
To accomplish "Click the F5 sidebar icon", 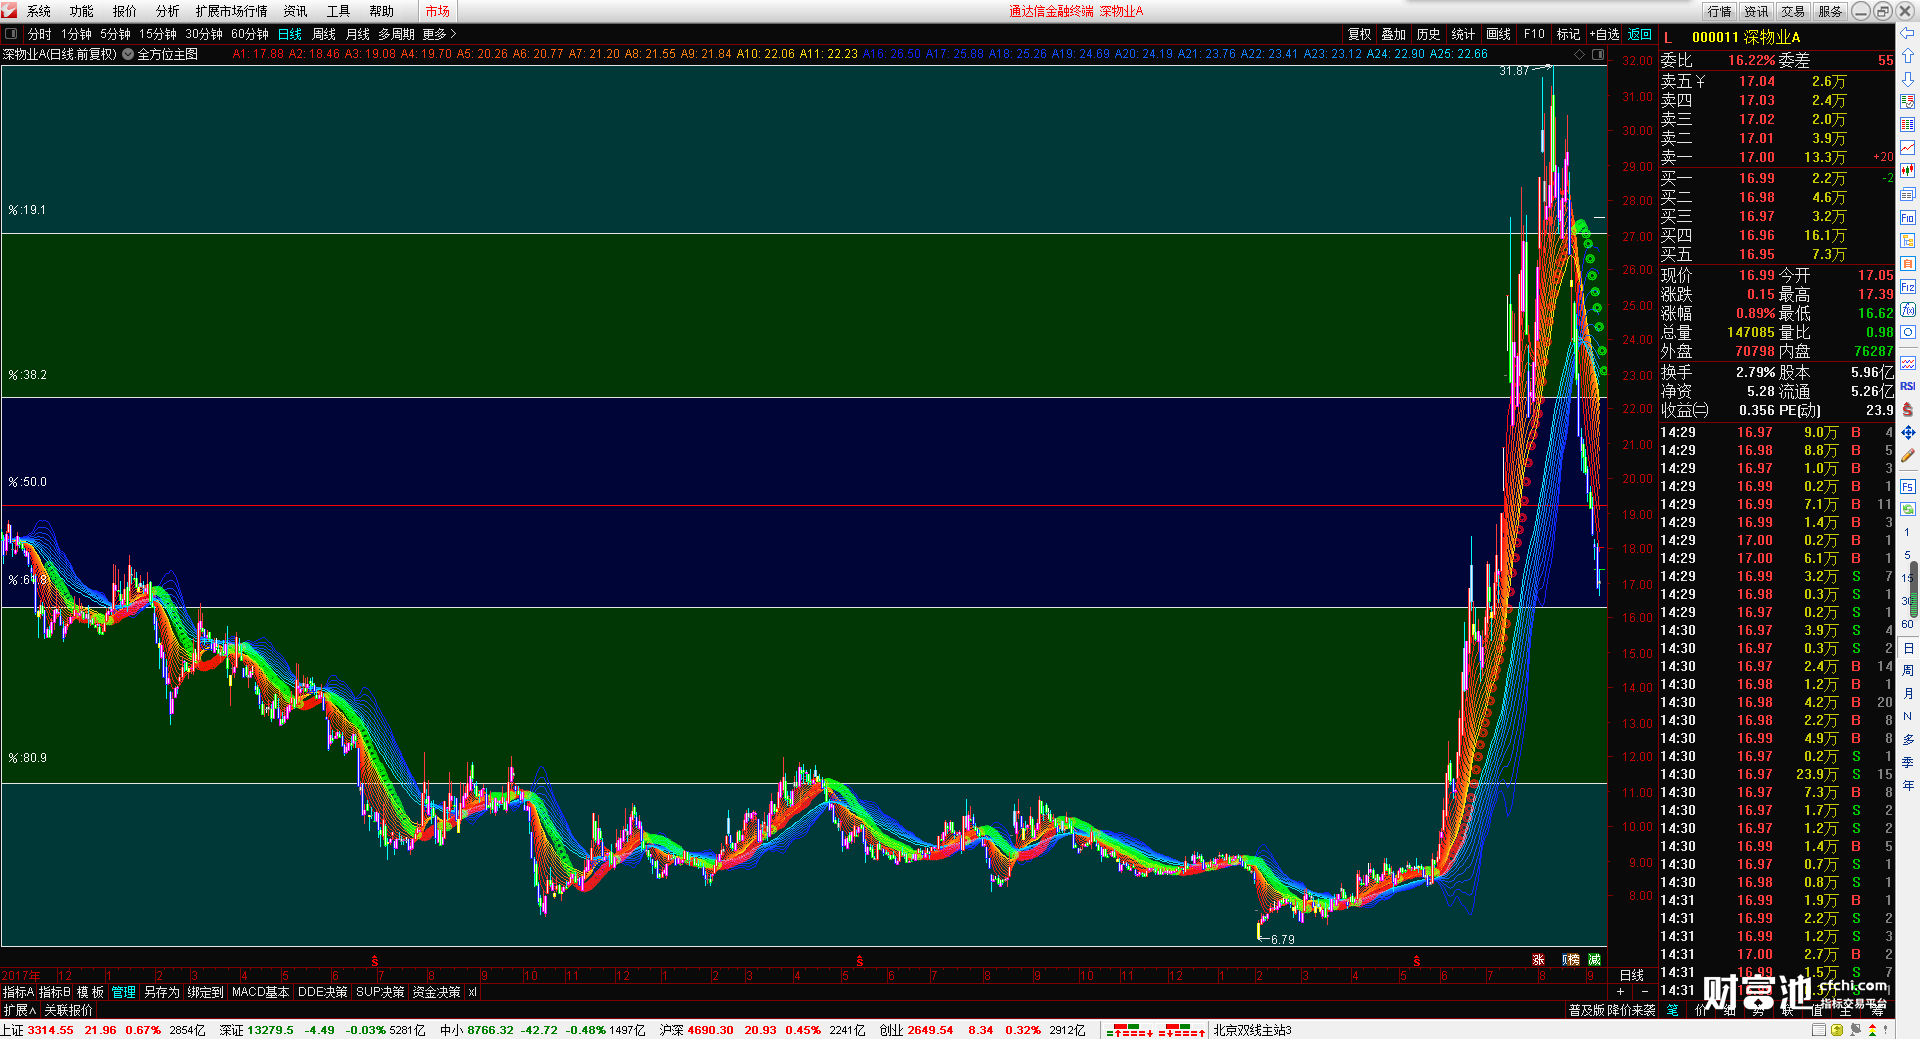I will coord(1907,487).
